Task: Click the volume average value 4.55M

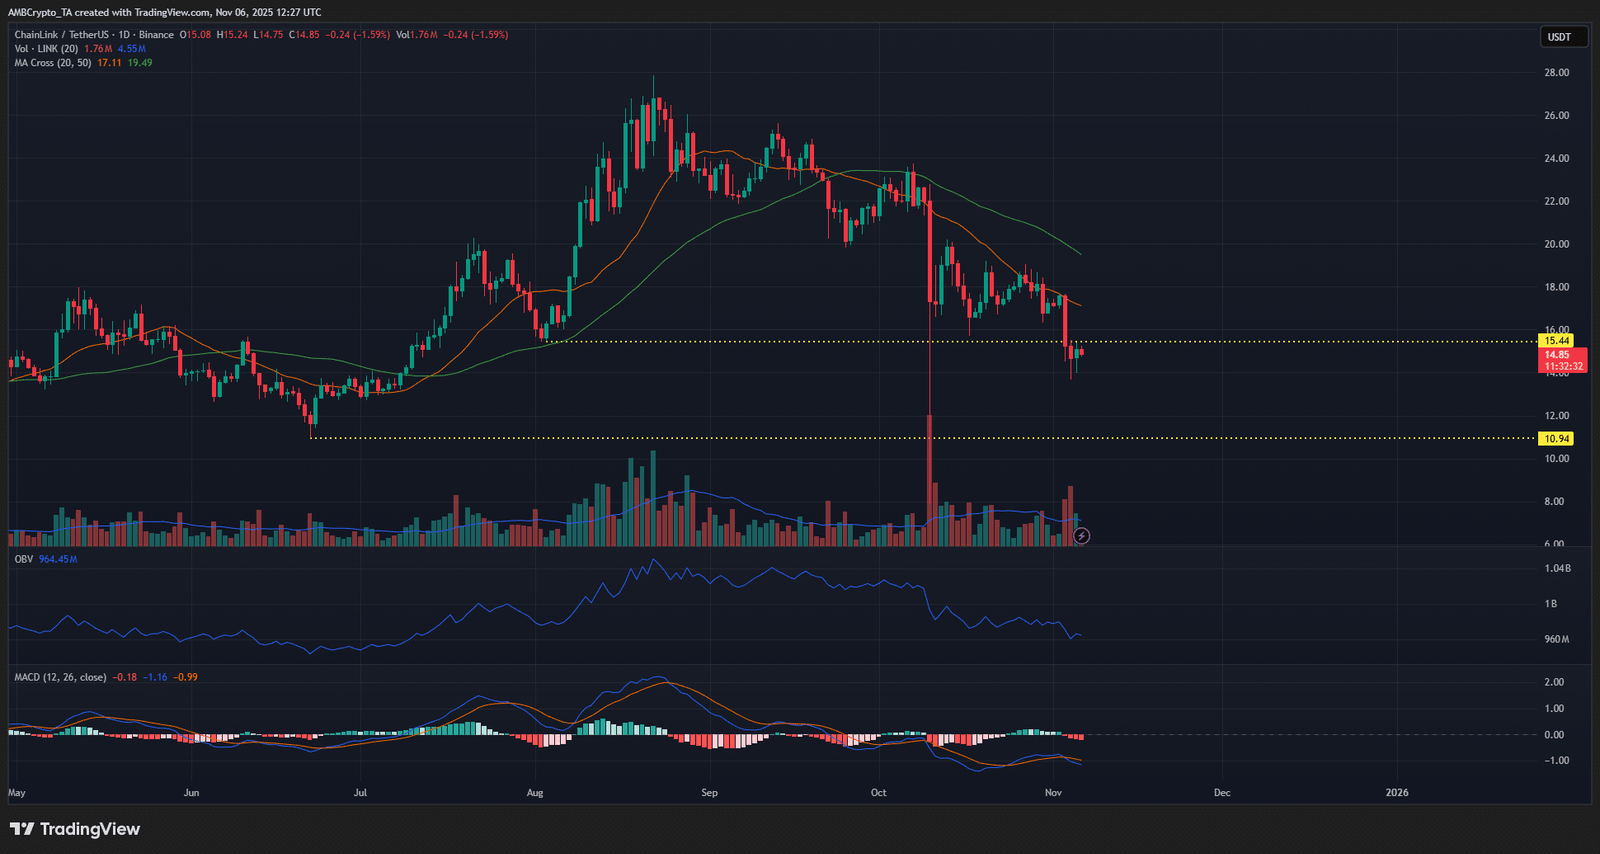Action: point(132,49)
